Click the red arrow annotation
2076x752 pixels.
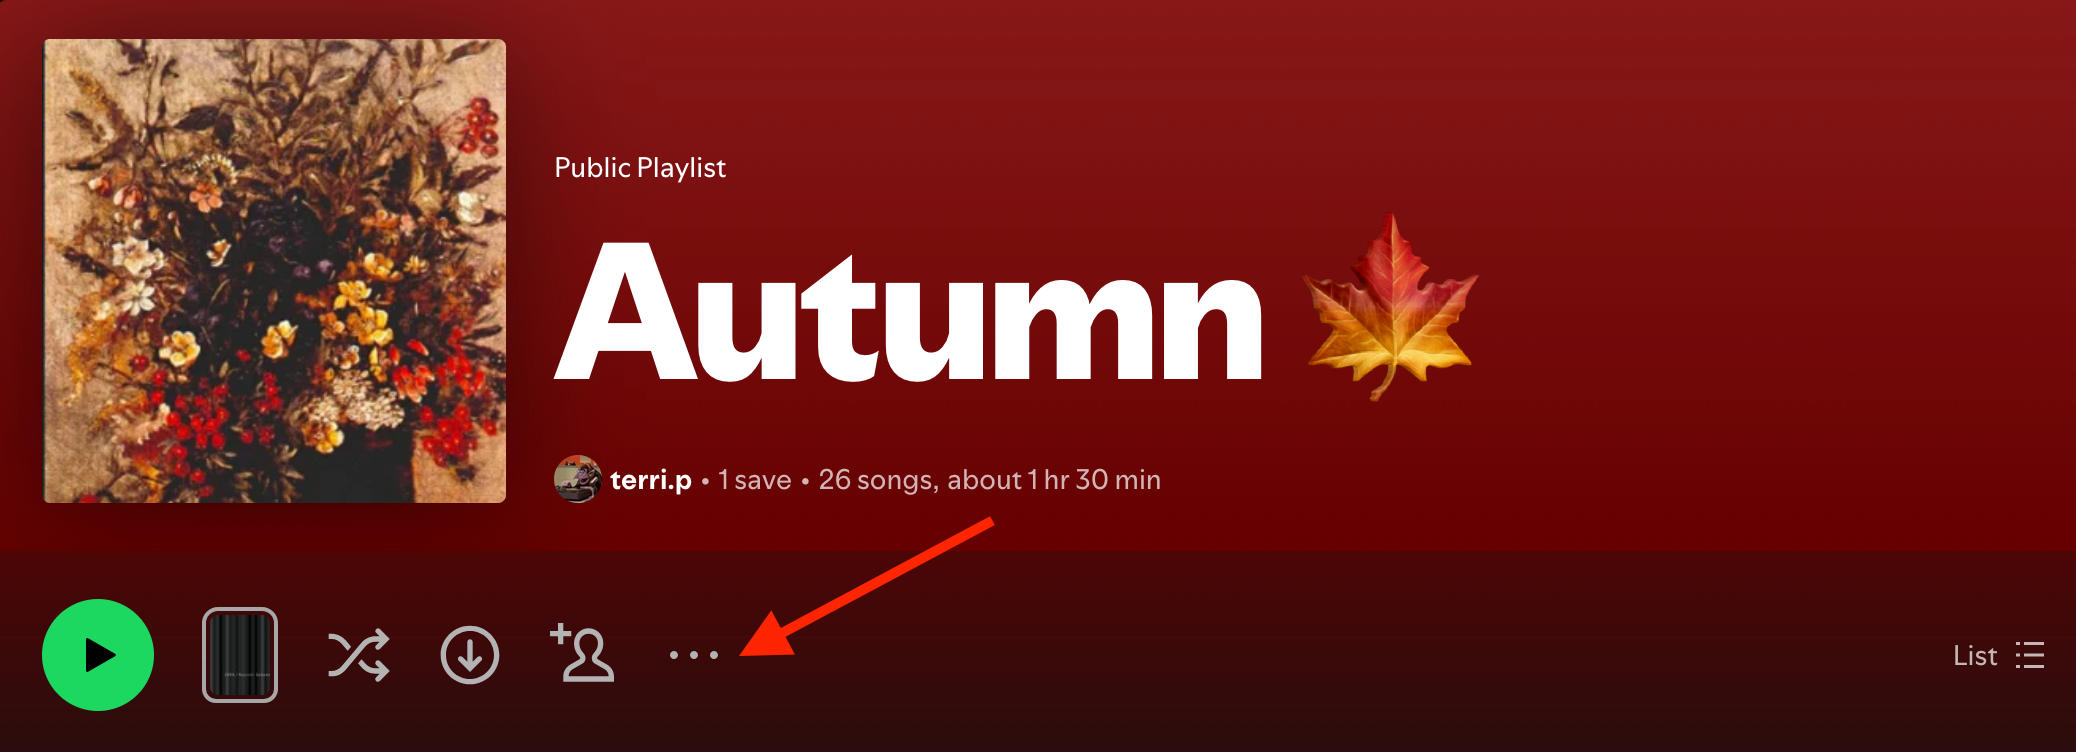pos(867,587)
